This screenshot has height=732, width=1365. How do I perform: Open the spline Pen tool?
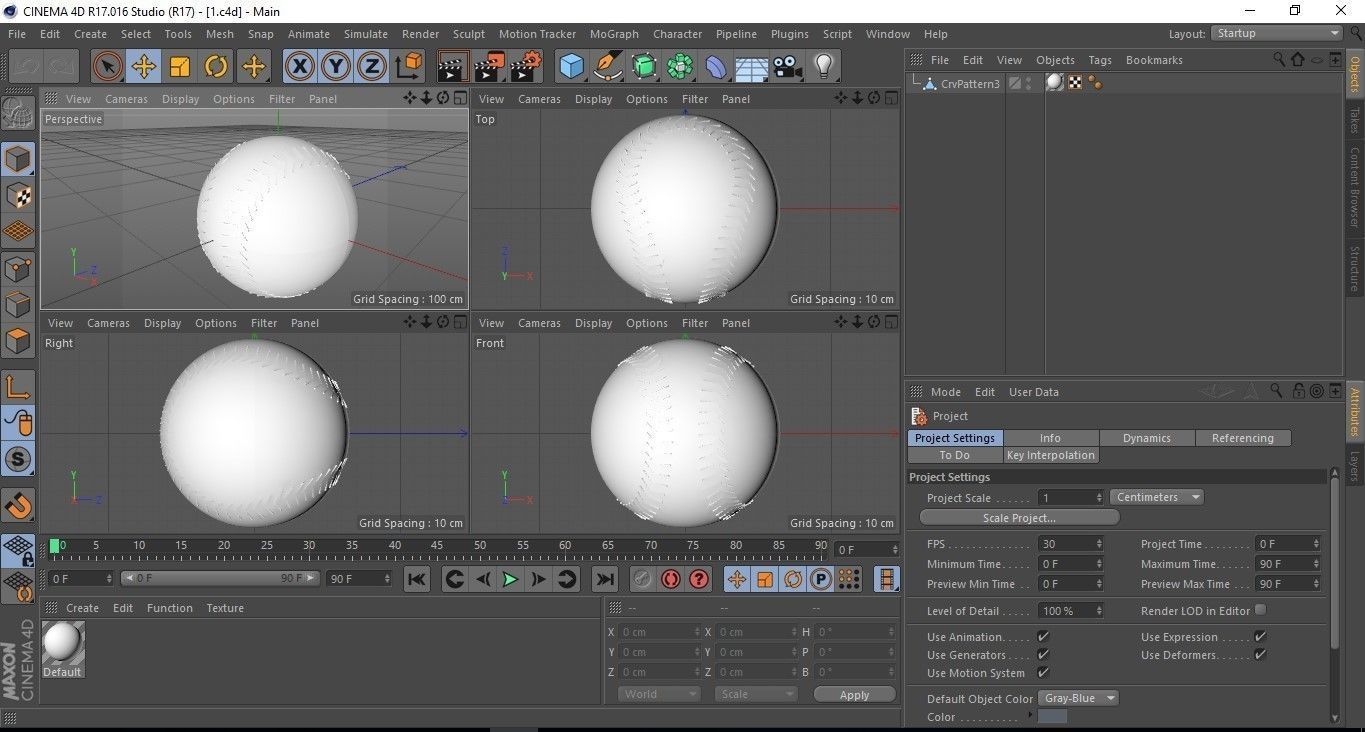point(608,67)
